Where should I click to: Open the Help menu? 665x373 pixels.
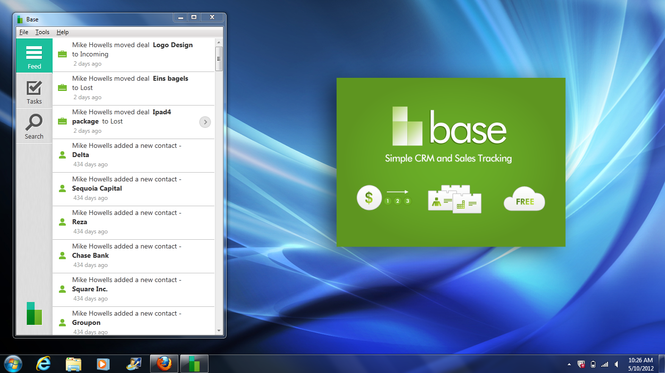click(62, 32)
